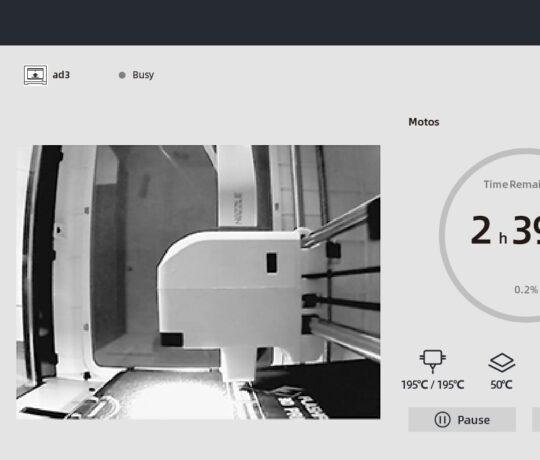The image size is (540, 460).
Task: Click the 50°C bed temperature value
Action: point(501,385)
